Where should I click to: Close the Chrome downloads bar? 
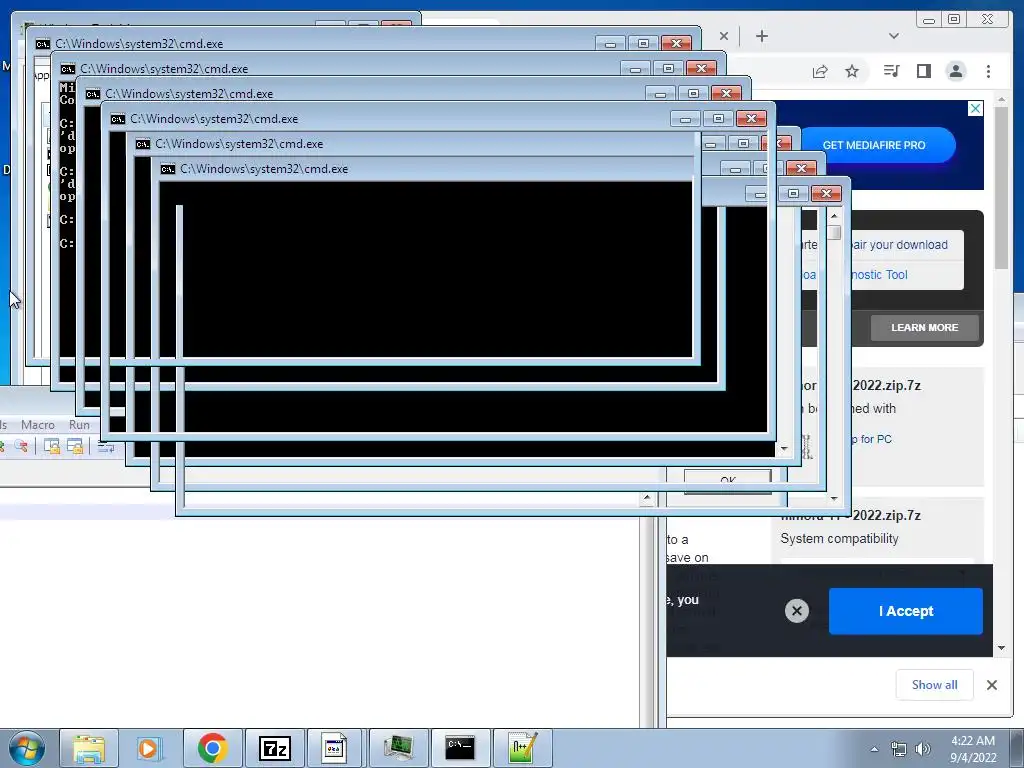992,684
